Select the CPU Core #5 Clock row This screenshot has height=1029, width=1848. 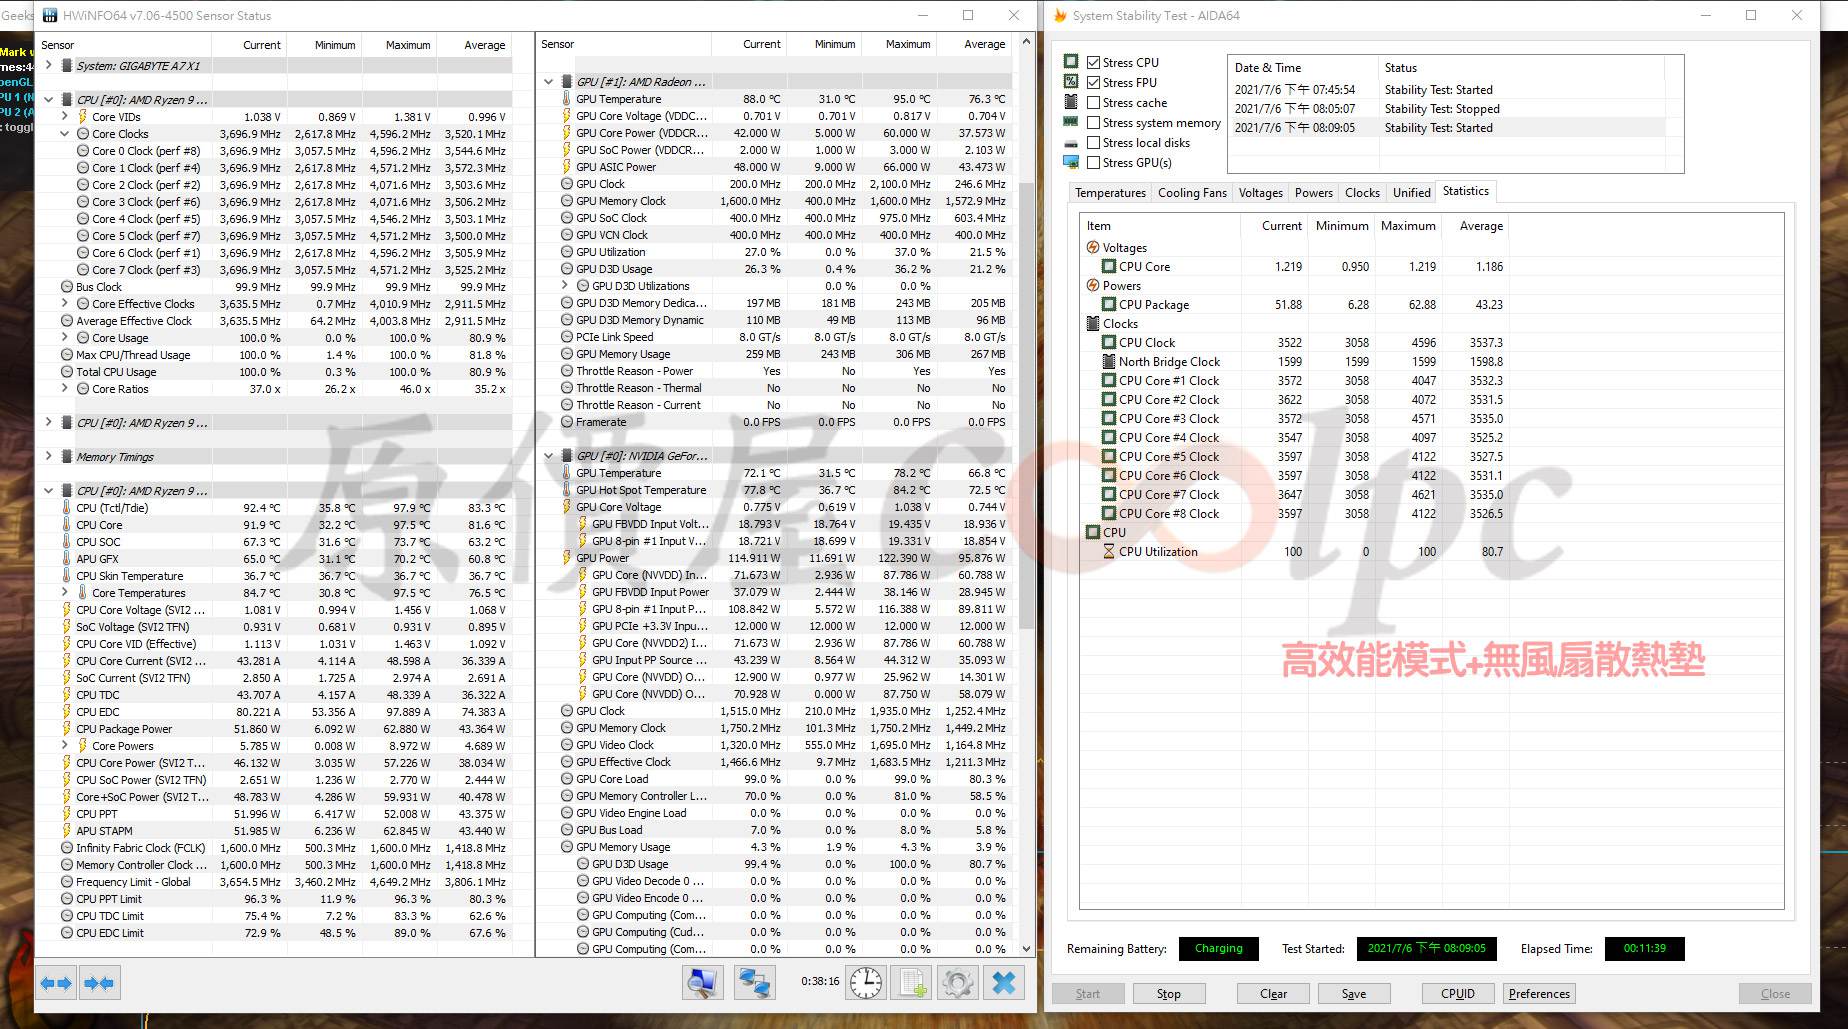[1296, 457]
